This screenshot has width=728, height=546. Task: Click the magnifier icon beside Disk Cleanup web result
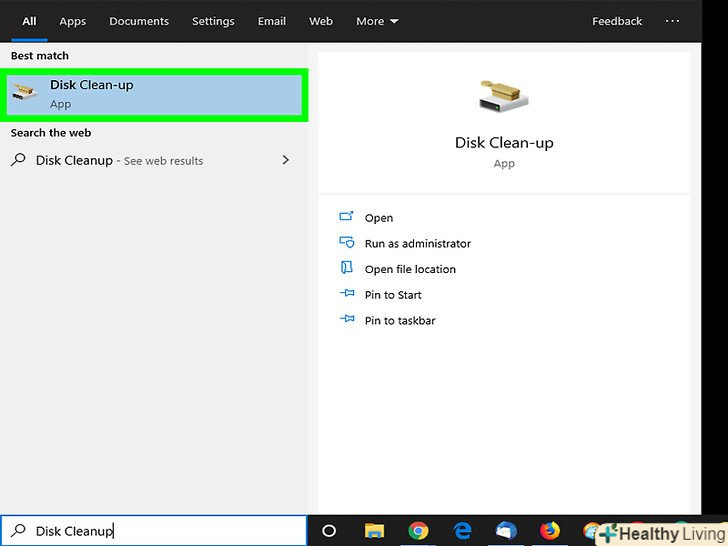click(18, 160)
